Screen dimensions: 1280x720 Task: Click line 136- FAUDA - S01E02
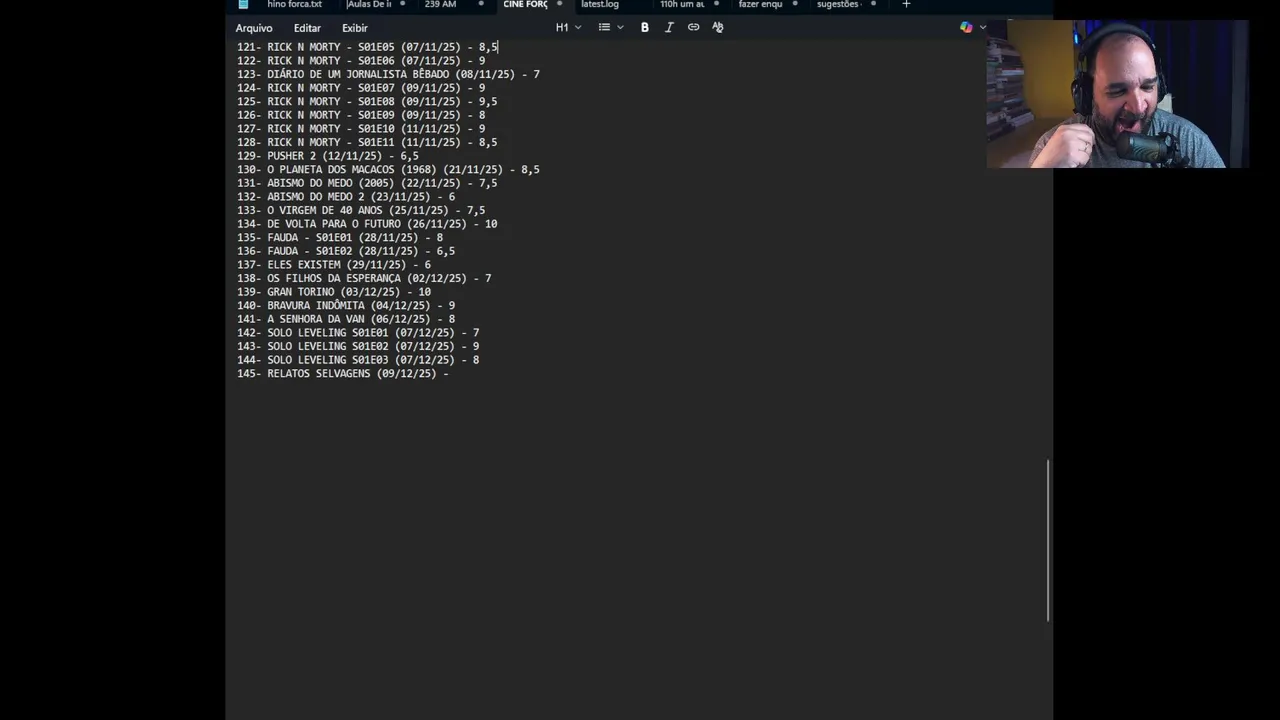pyautogui.click(x=346, y=252)
